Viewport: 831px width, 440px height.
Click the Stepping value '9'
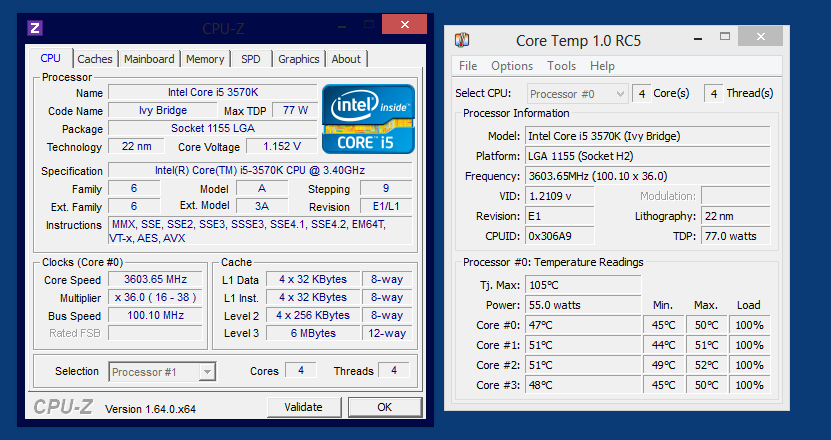pos(386,188)
